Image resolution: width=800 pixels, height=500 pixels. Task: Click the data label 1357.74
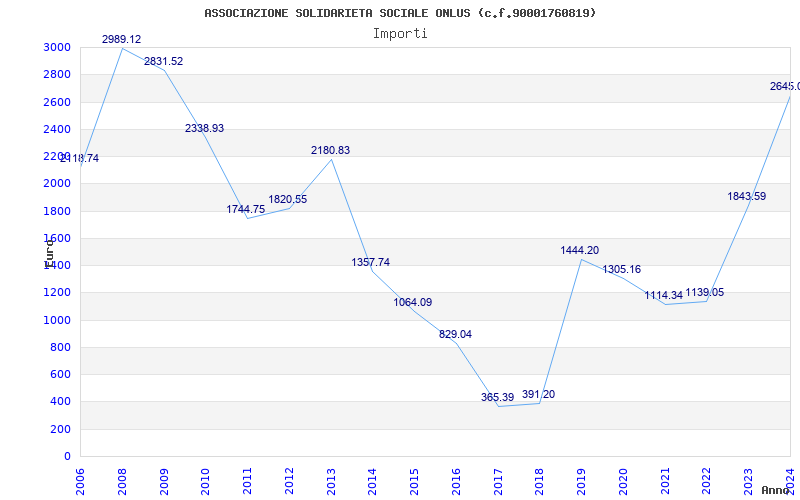[371, 262]
